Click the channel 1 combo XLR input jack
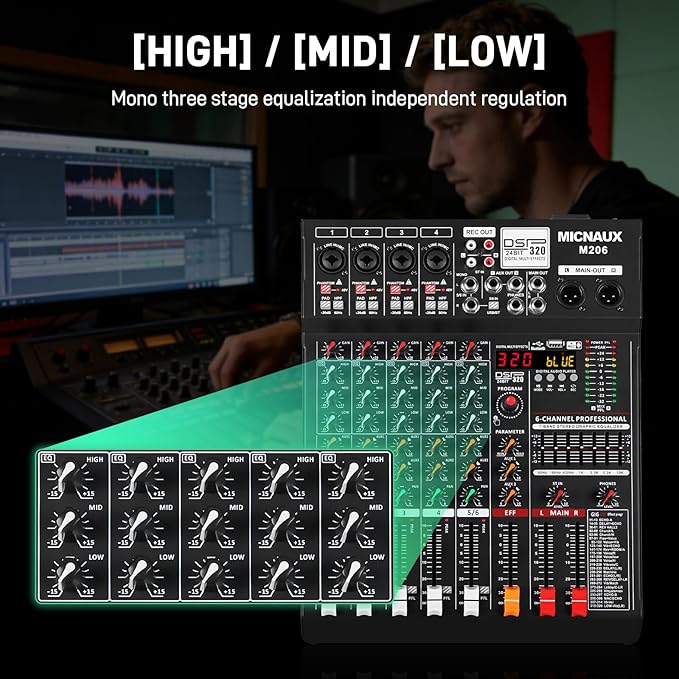The image size is (679, 679). tap(332, 260)
